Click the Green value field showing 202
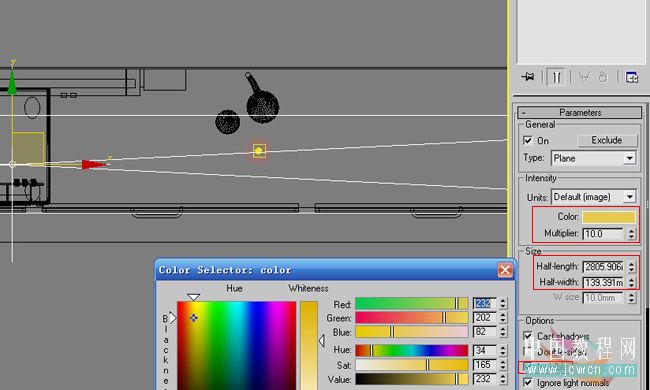650x390 pixels. [x=484, y=318]
